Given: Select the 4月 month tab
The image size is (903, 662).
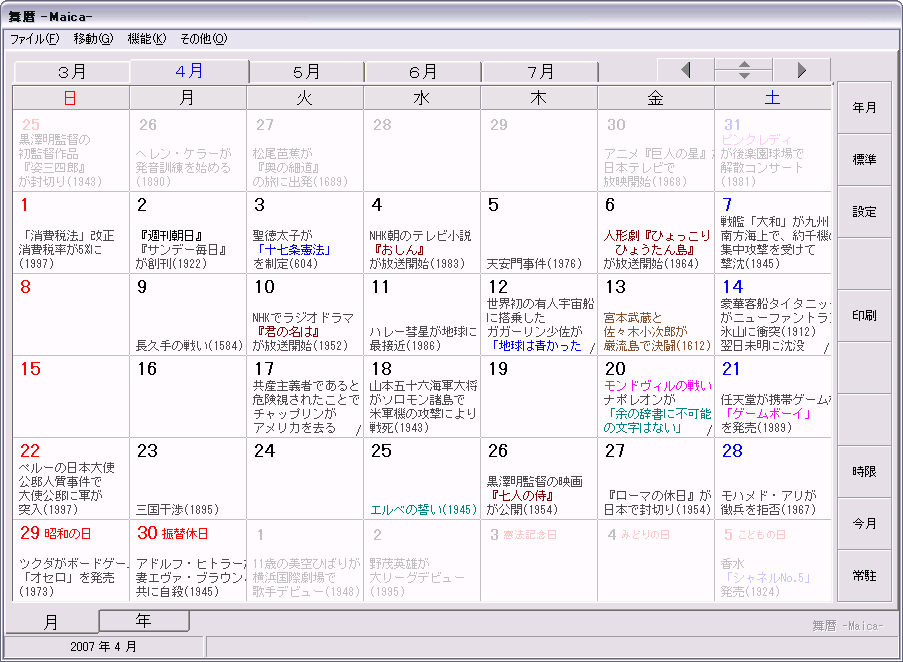Looking at the screenshot, I should 189,71.
